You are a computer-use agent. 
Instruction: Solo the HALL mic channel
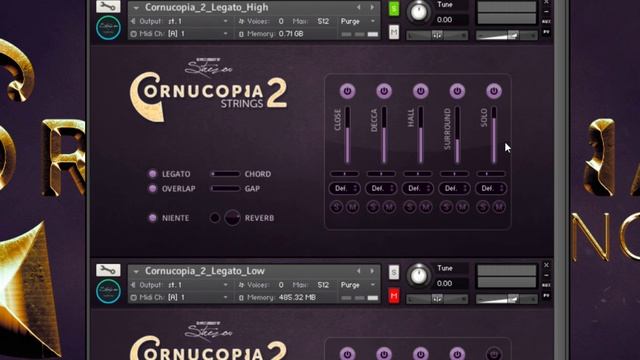[409, 207]
